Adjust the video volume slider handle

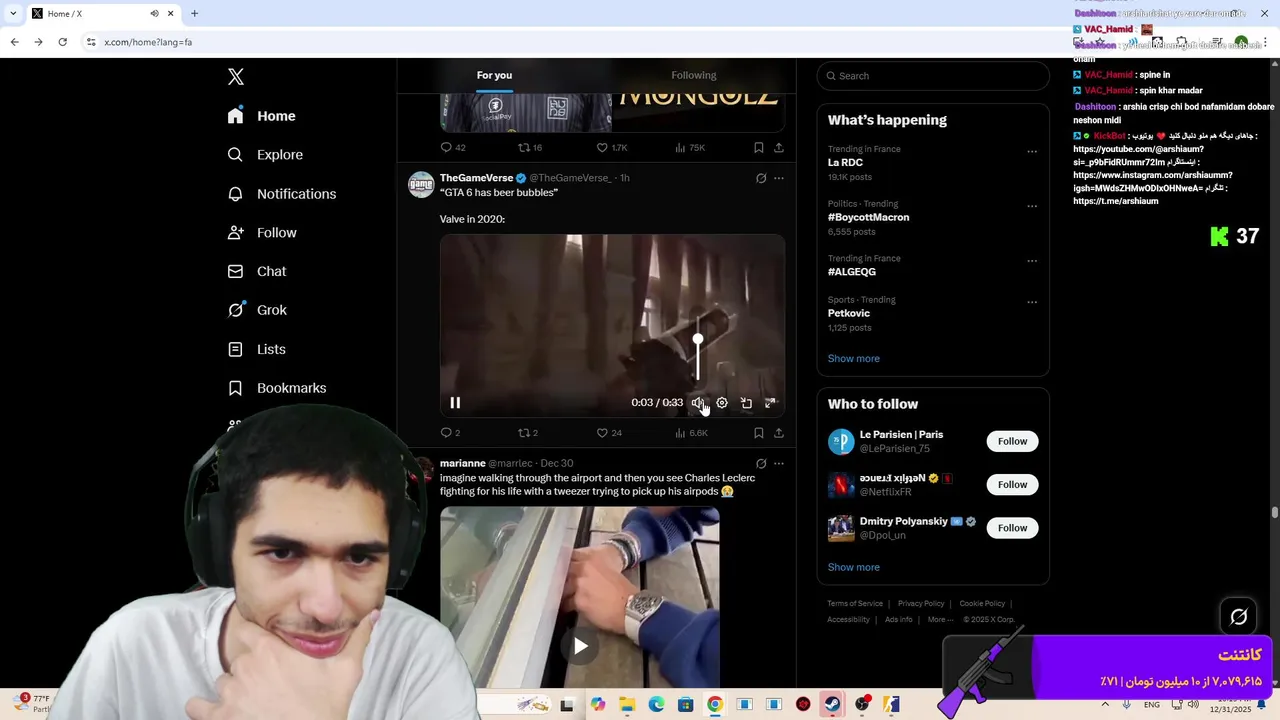[698, 341]
